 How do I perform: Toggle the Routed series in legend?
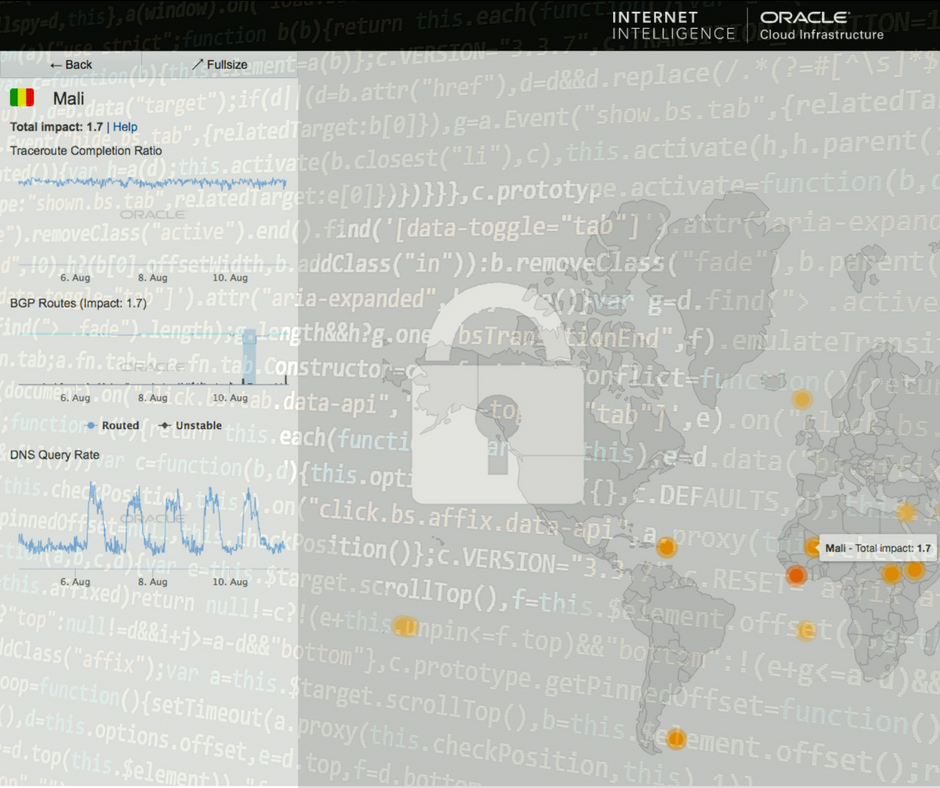coord(113,426)
